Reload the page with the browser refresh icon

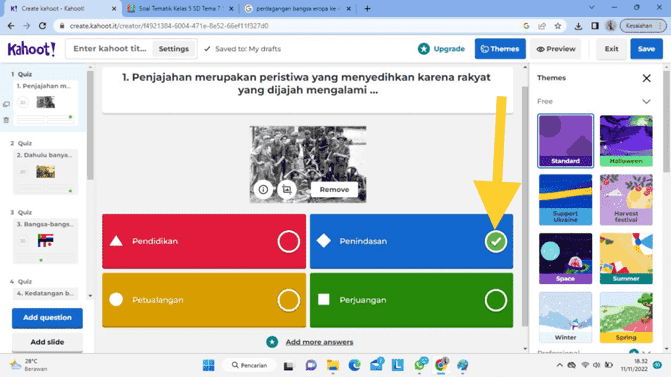[42, 26]
